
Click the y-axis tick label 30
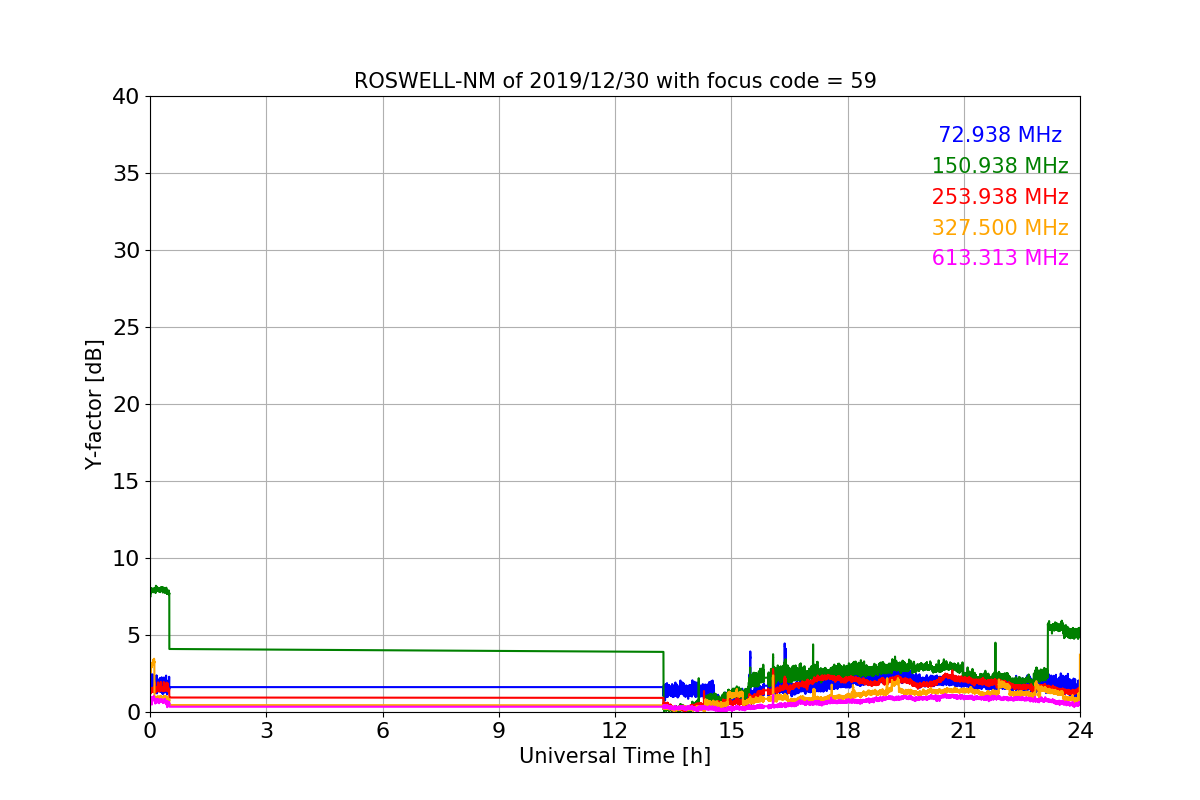coord(126,251)
